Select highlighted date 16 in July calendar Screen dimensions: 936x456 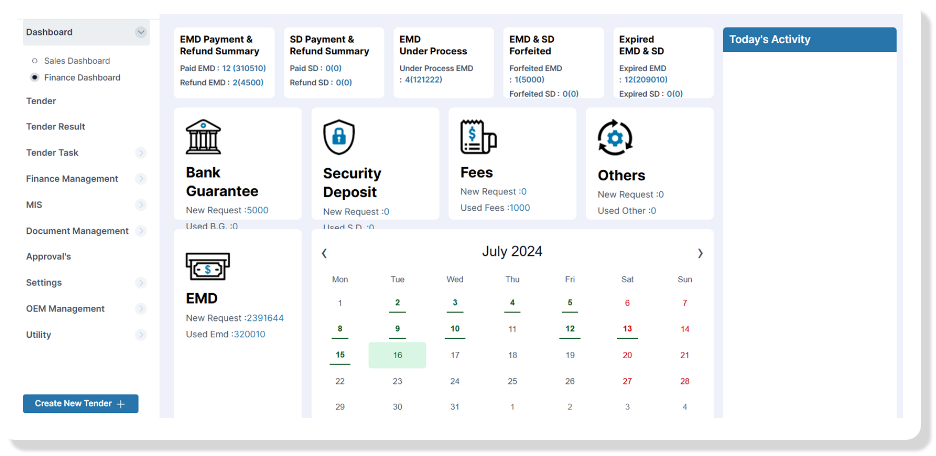pos(397,355)
